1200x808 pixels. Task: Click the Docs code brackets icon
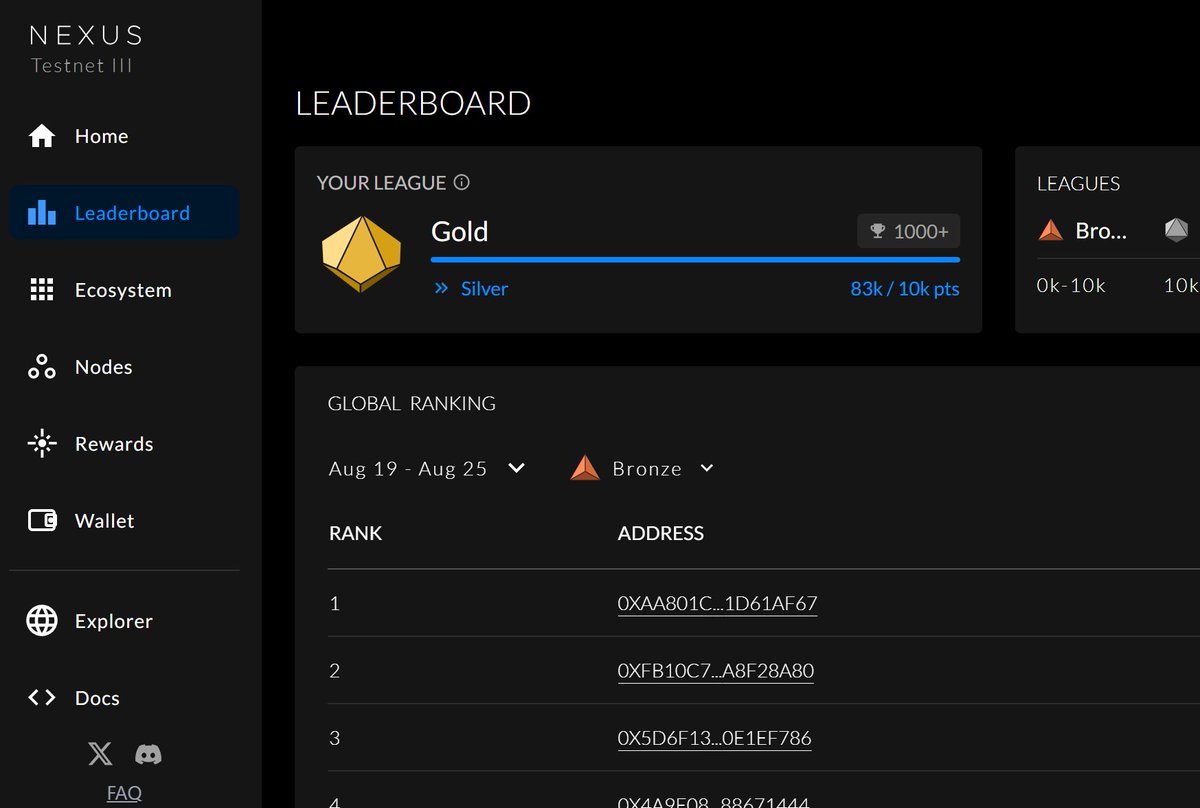tap(42, 698)
